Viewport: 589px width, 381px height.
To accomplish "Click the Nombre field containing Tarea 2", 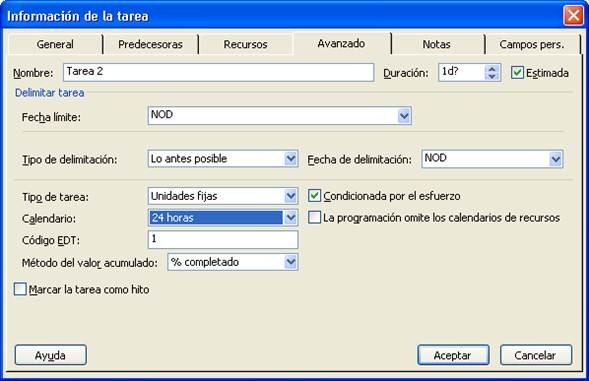I will (x=218, y=72).
